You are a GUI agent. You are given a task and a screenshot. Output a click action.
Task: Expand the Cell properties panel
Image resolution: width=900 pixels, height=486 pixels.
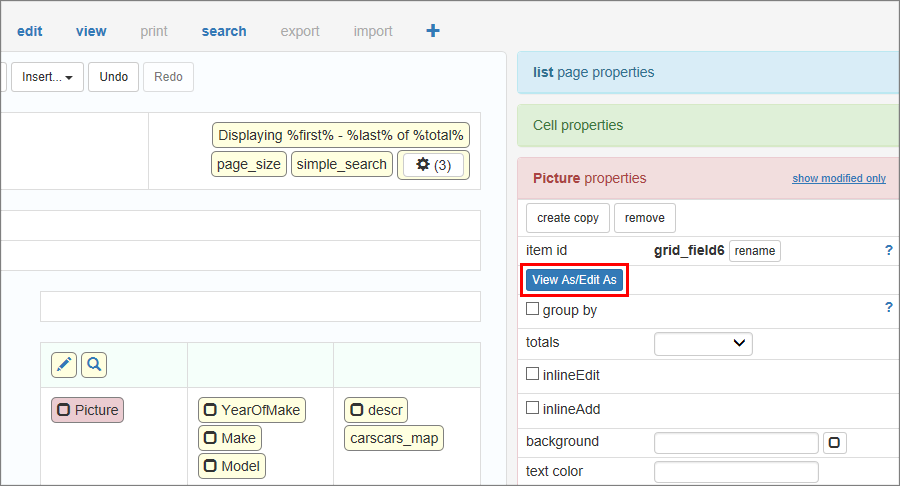[578, 125]
